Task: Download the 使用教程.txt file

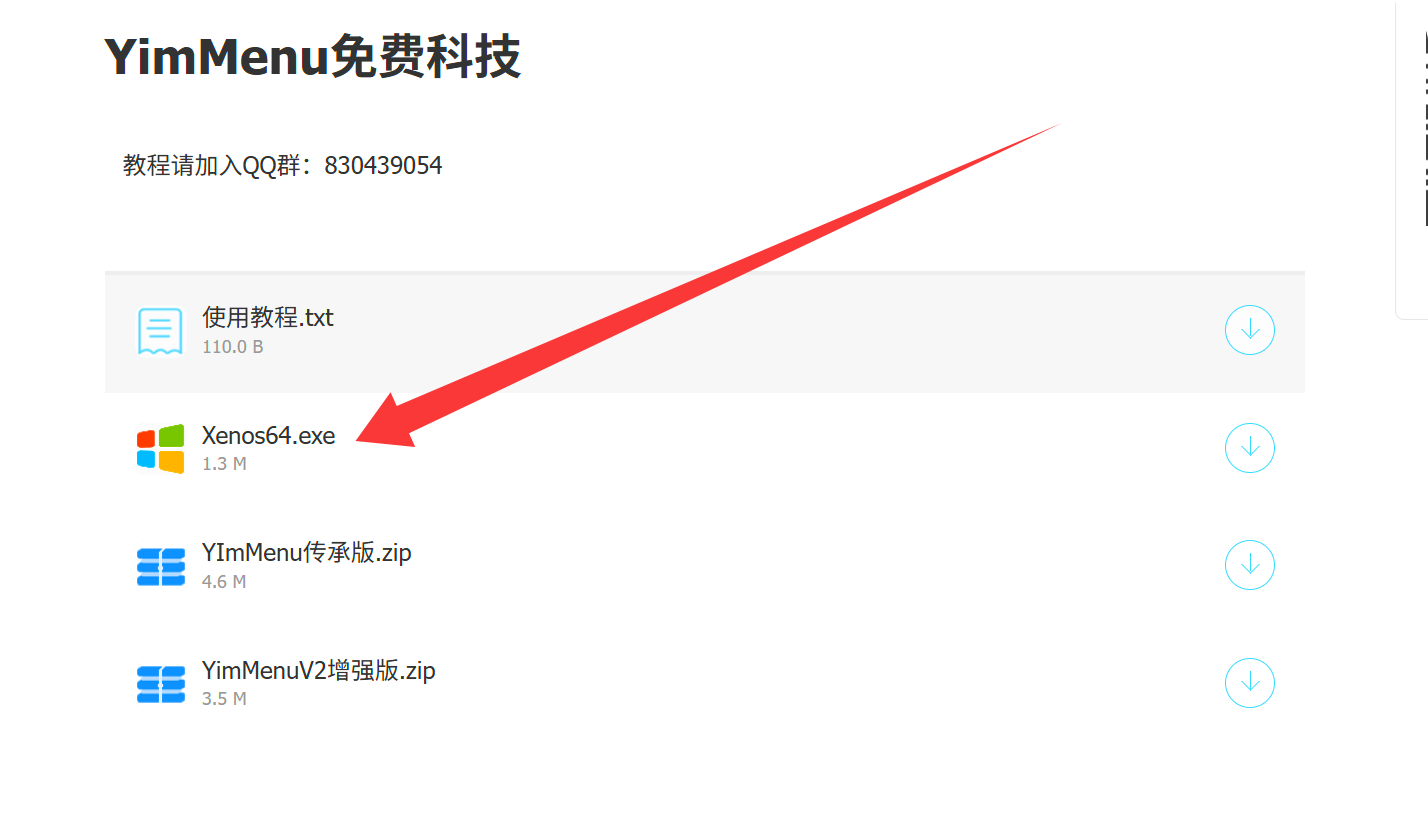Action: [x=1249, y=330]
